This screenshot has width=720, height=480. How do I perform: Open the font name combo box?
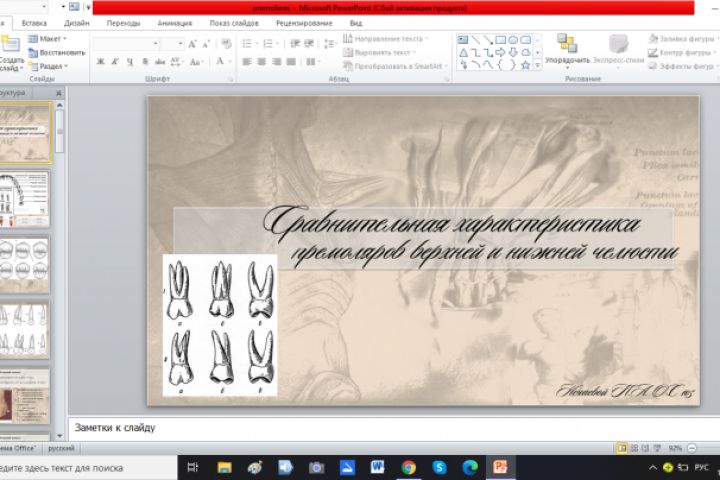[126, 44]
